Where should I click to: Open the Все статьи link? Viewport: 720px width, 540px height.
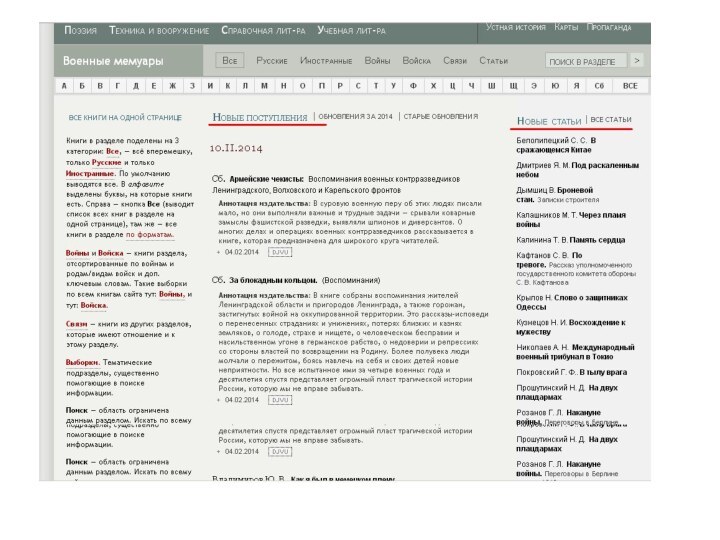[611, 119]
